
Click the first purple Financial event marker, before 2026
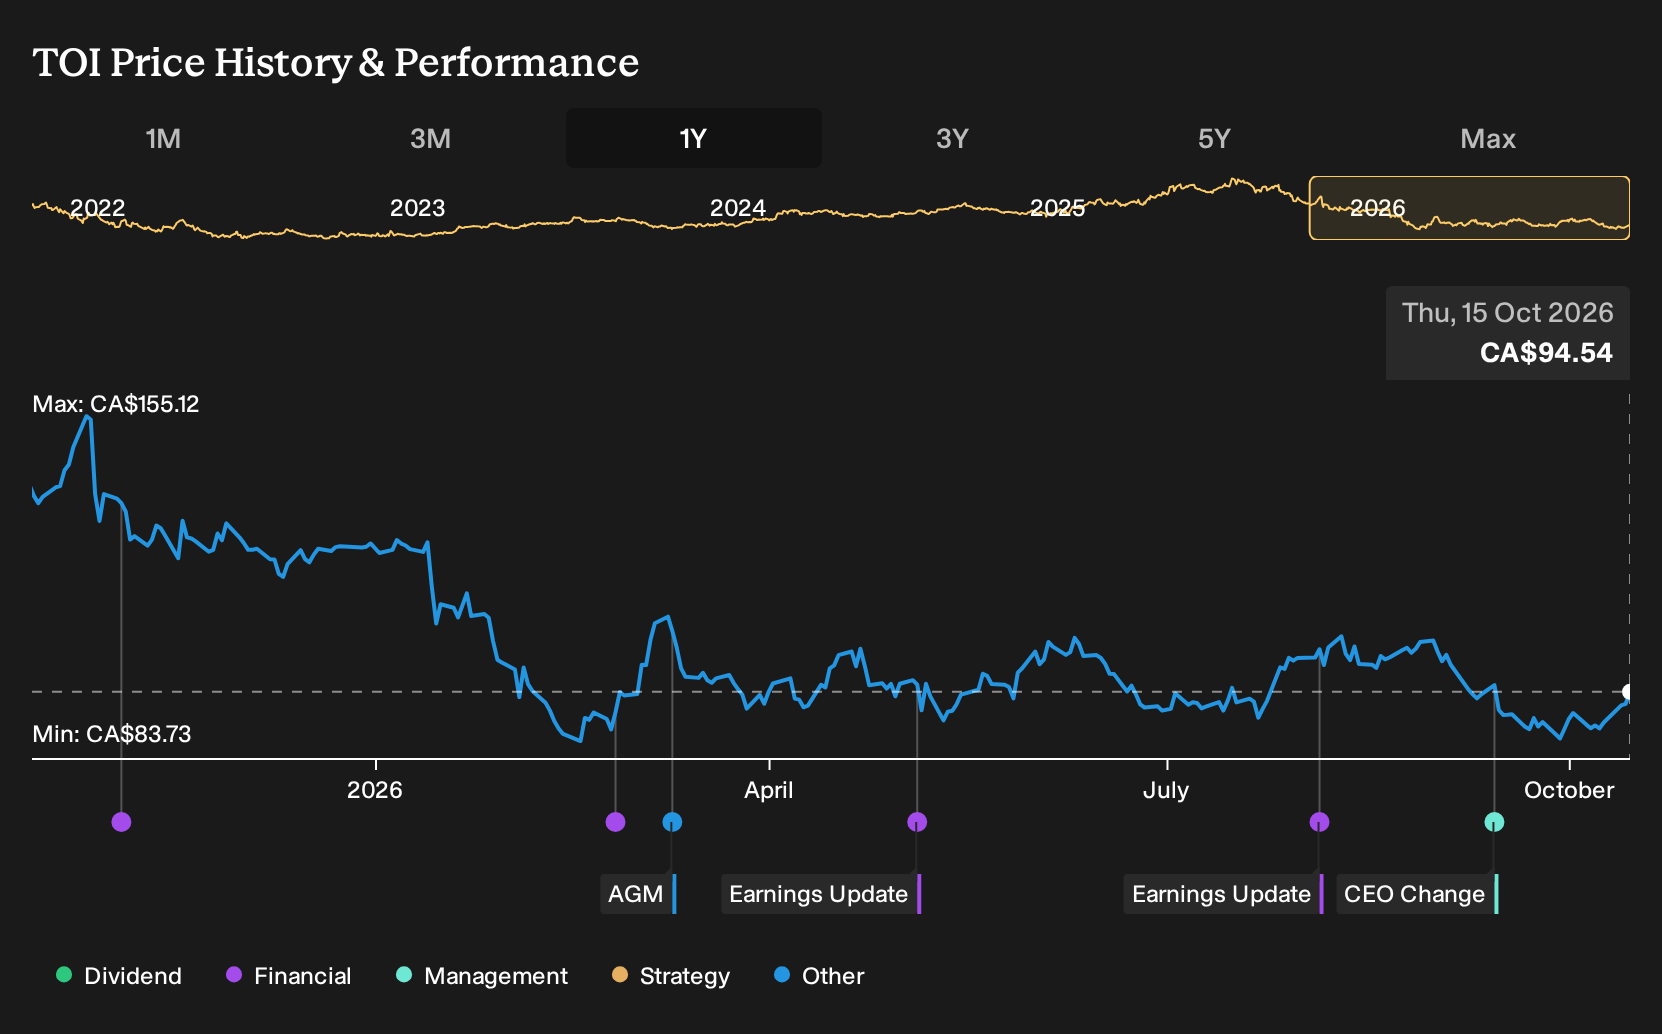click(121, 822)
